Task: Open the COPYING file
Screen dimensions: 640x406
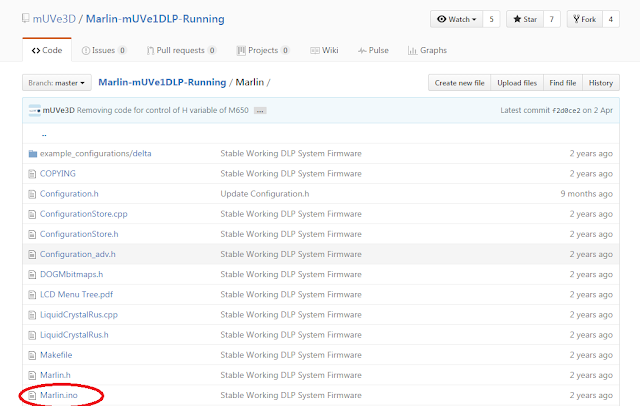Action: (58, 174)
